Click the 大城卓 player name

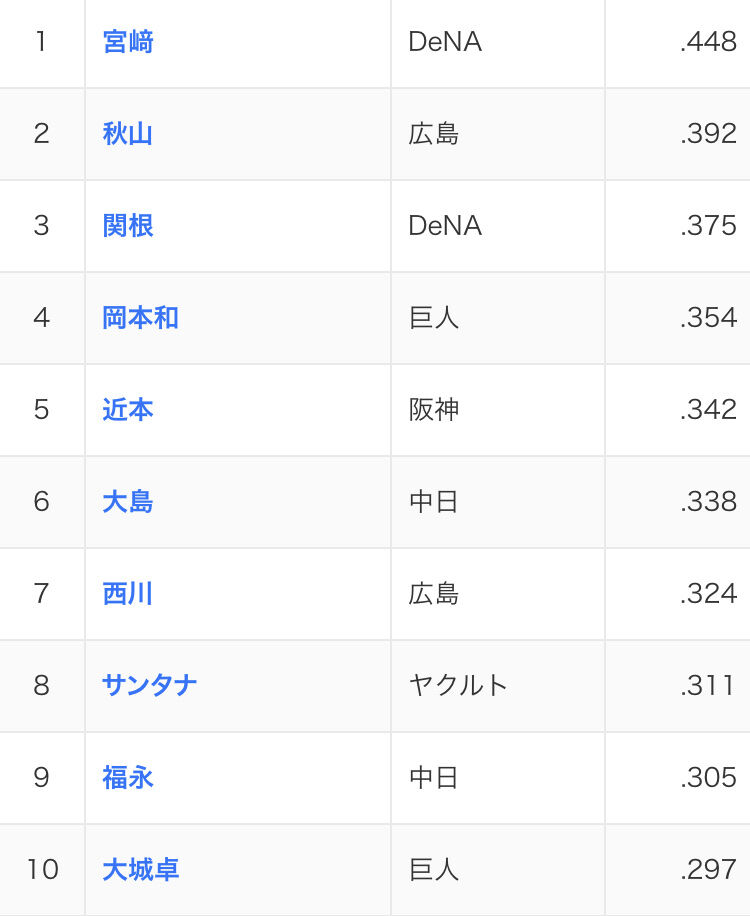coord(140,870)
